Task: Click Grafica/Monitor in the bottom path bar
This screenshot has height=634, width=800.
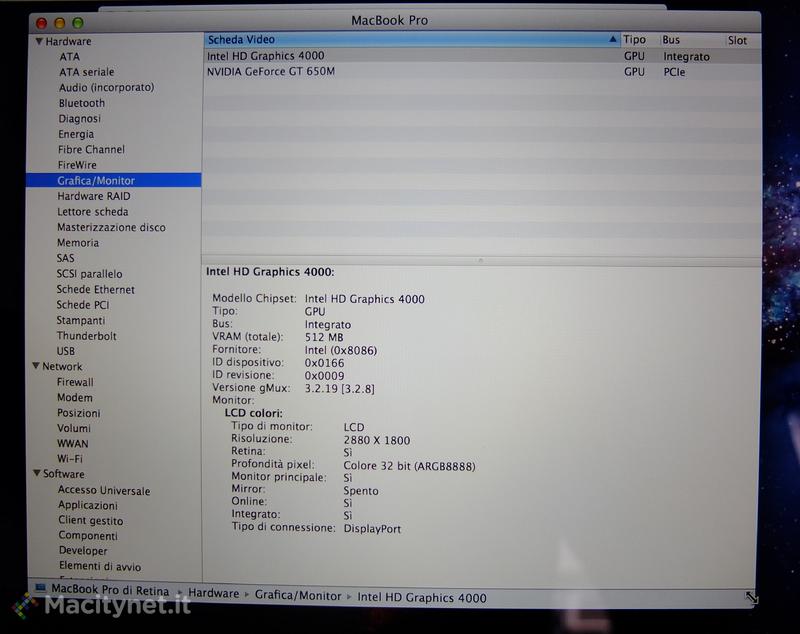Action: click(298, 596)
